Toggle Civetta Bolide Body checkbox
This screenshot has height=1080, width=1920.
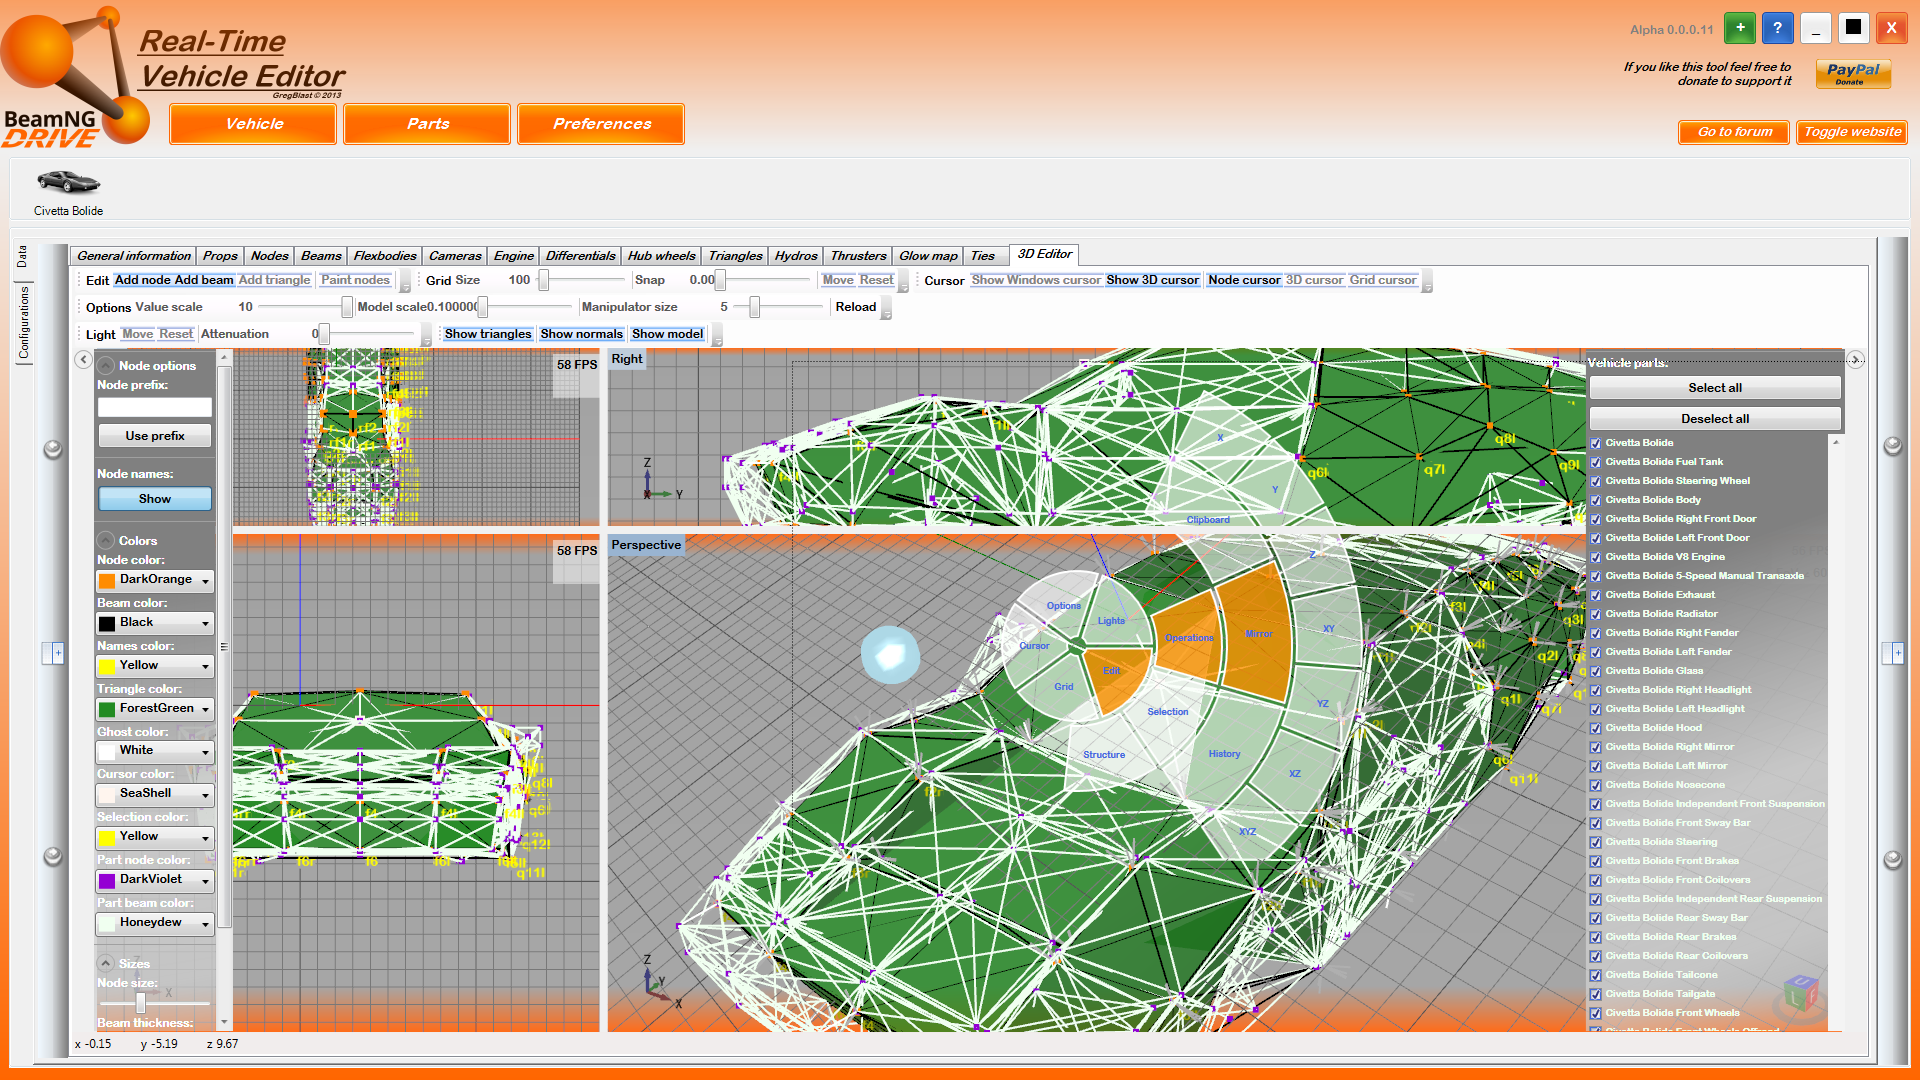(x=1596, y=500)
